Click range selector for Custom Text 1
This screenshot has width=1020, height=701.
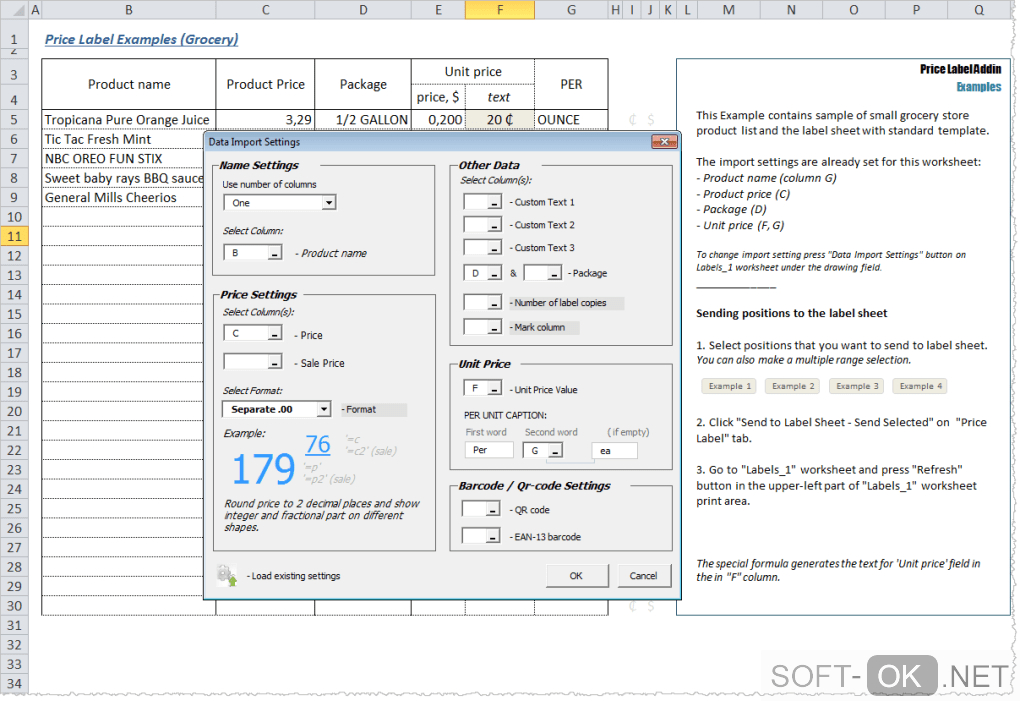click(493, 202)
